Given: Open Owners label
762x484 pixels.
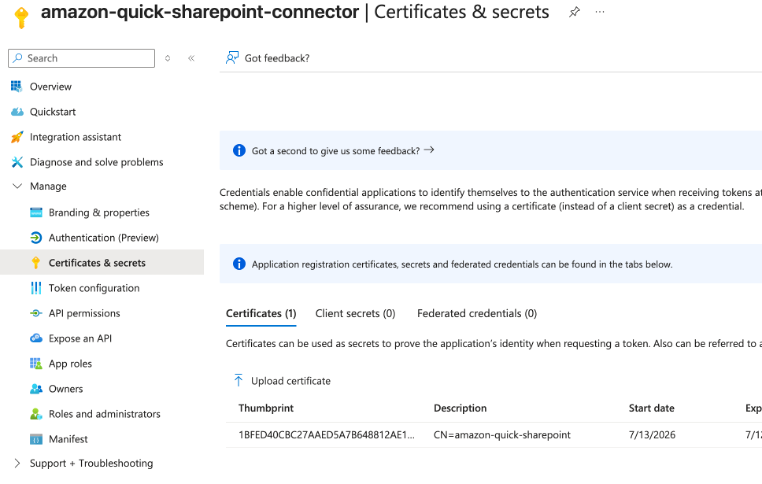Looking at the screenshot, I should coord(66,389).
